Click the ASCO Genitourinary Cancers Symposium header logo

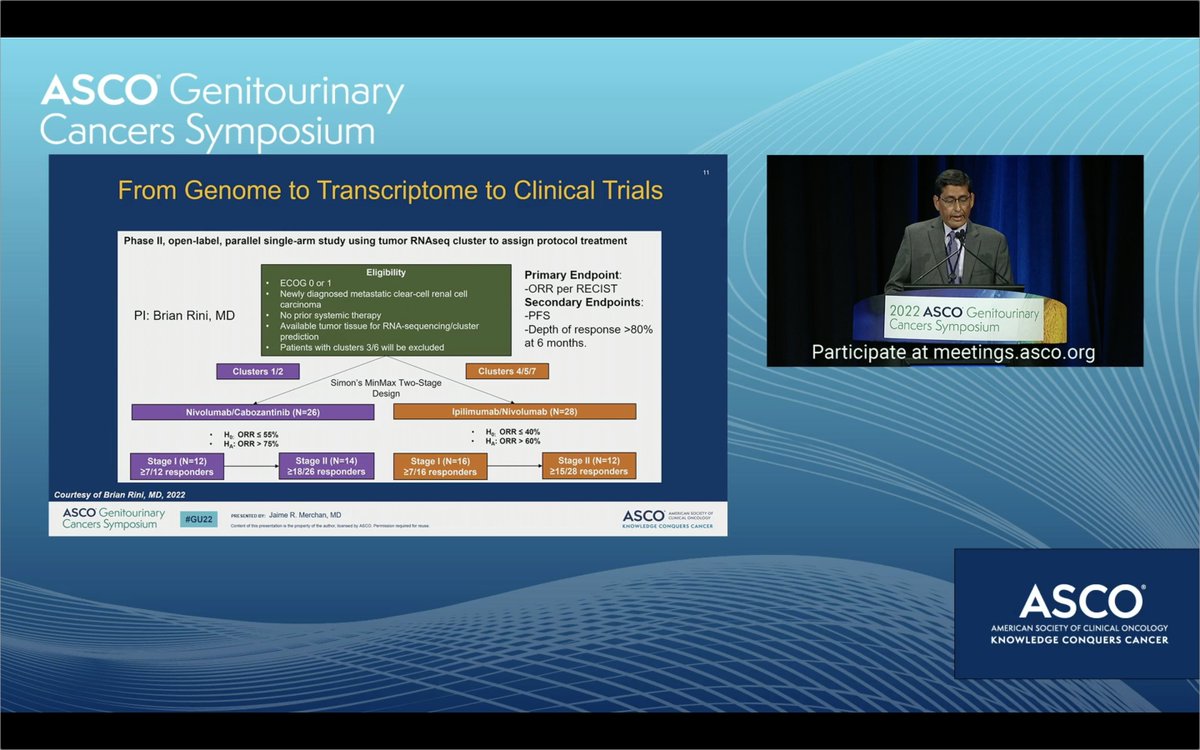(222, 110)
